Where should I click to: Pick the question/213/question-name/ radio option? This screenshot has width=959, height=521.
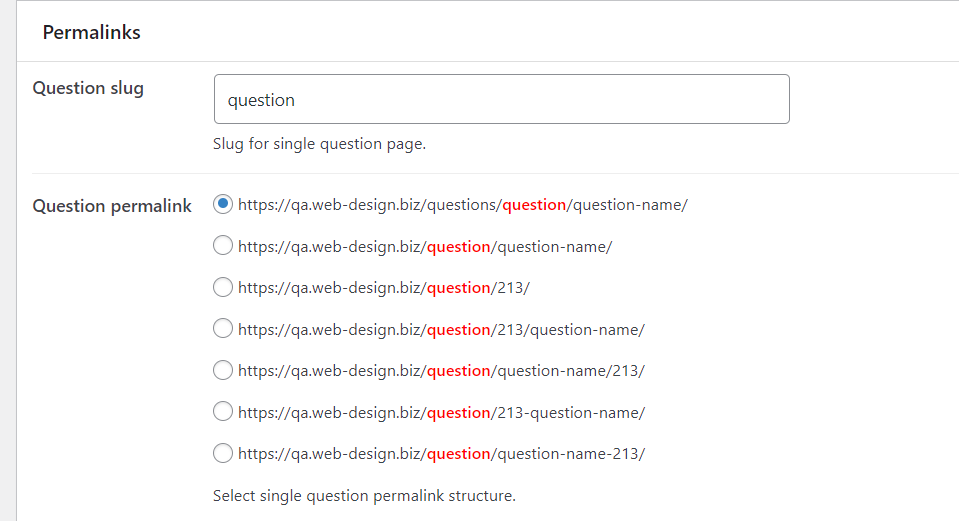223,329
